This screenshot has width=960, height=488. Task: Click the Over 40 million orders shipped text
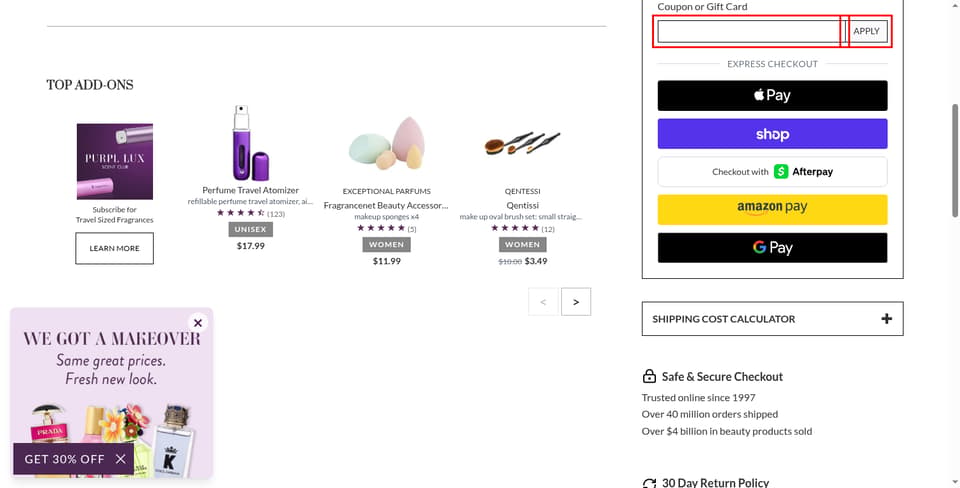coord(710,415)
